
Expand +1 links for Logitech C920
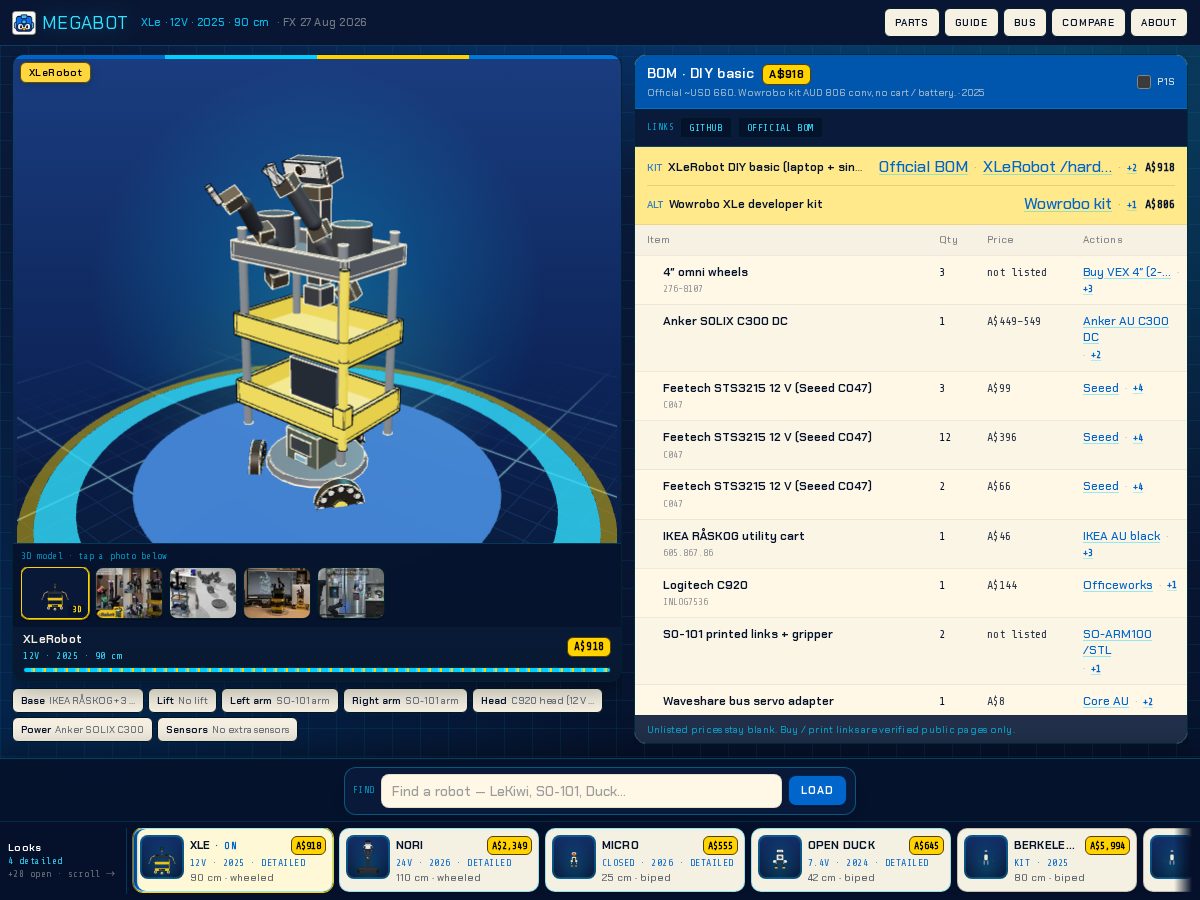point(1172,585)
